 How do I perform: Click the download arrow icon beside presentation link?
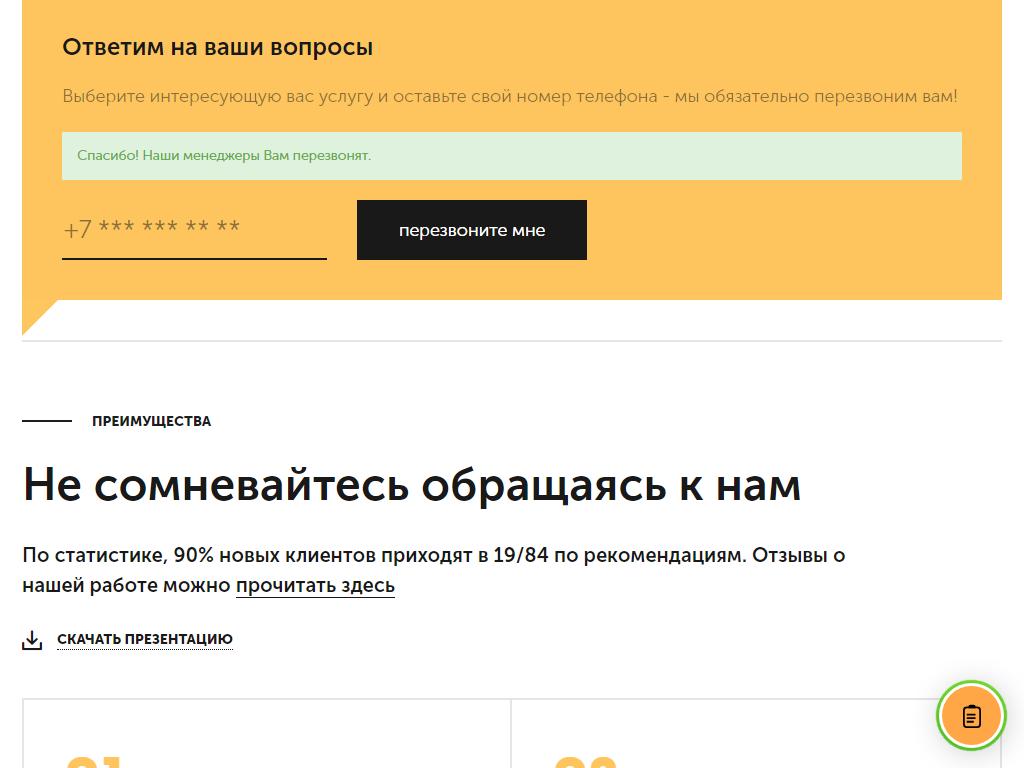pyautogui.click(x=32, y=640)
